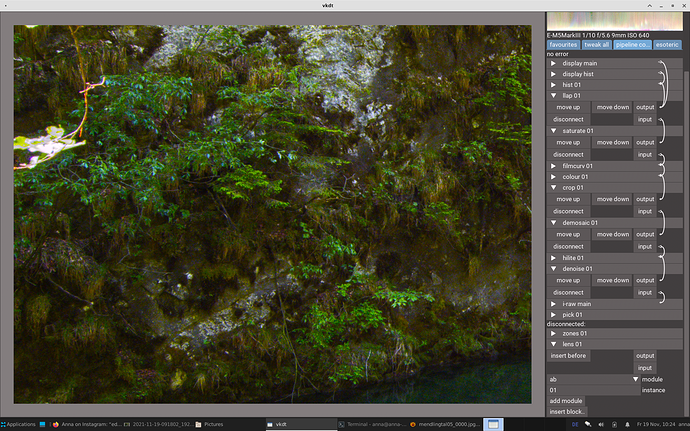Viewport: 690px width, 431px height.
Task: Click the output connector of saturate 01
Action: 645,142
